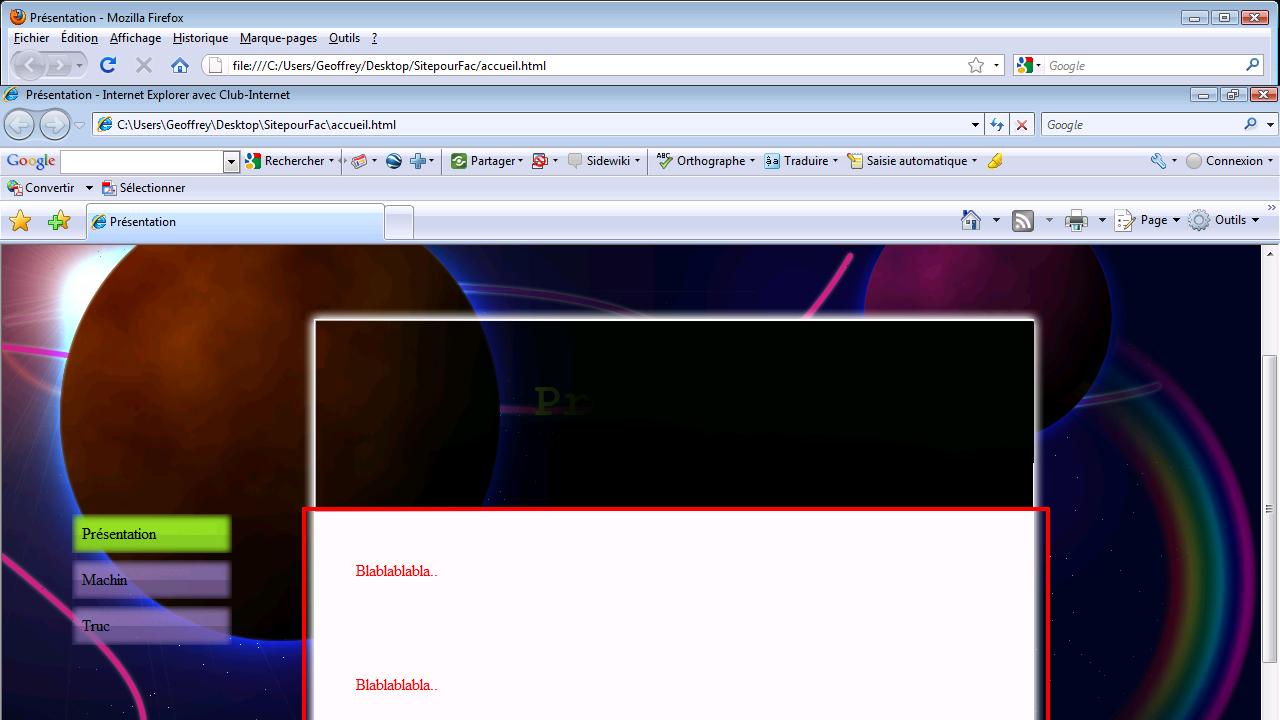Image resolution: width=1280 pixels, height=720 pixels.
Task: Stop loading in Internet Explorer address bar
Action: pos(1021,125)
